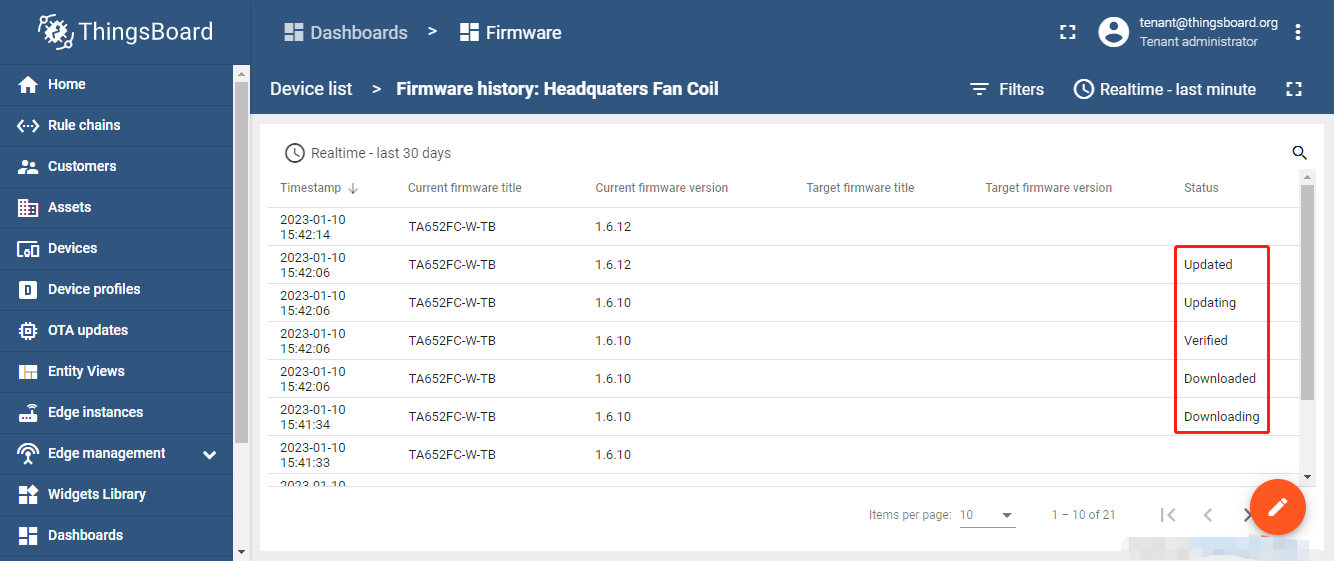This screenshot has width=1334, height=561.
Task: Sort by Status column header
Action: pyautogui.click(x=1201, y=188)
